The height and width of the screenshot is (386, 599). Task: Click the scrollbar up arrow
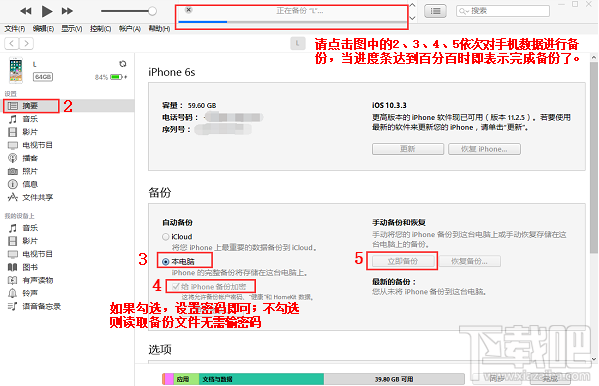click(594, 57)
